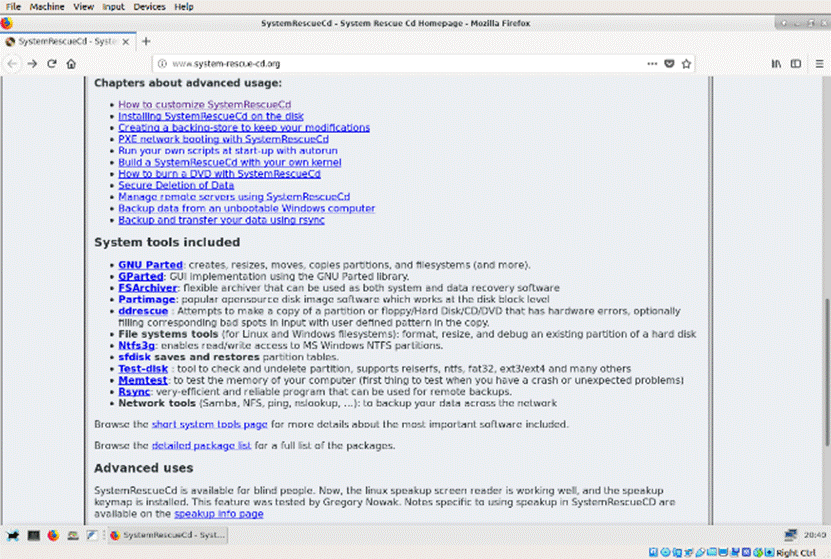Follow the GNU Parted link

(151, 265)
